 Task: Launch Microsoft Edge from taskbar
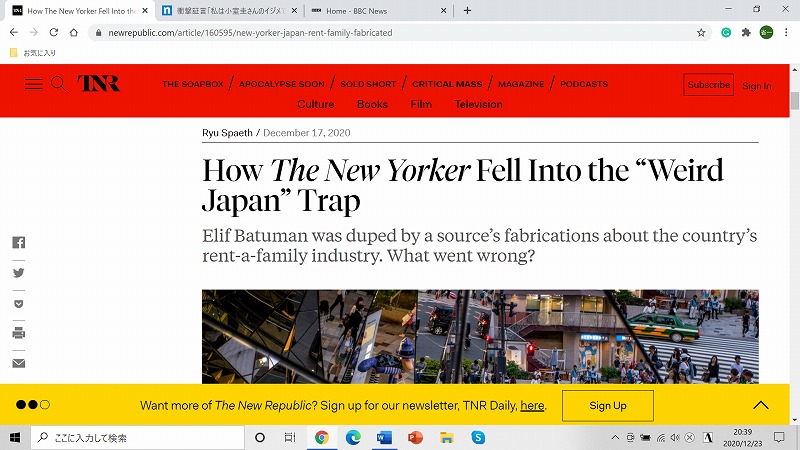353,437
